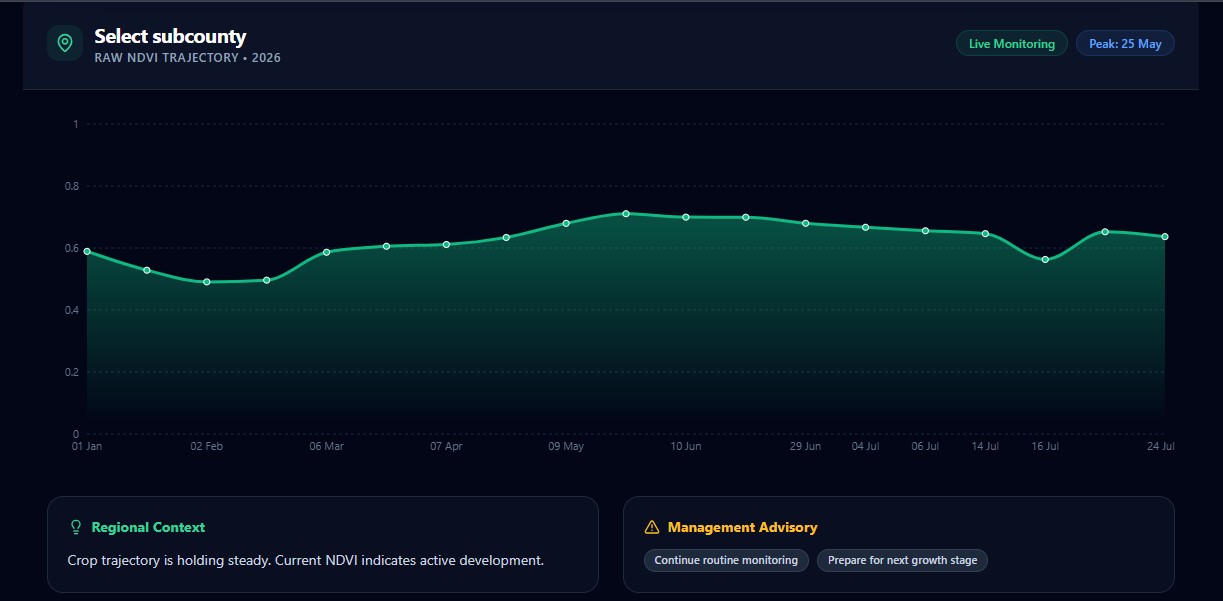1223x601 pixels.
Task: Click the Peak: 25 May badge
Action: 1125,44
